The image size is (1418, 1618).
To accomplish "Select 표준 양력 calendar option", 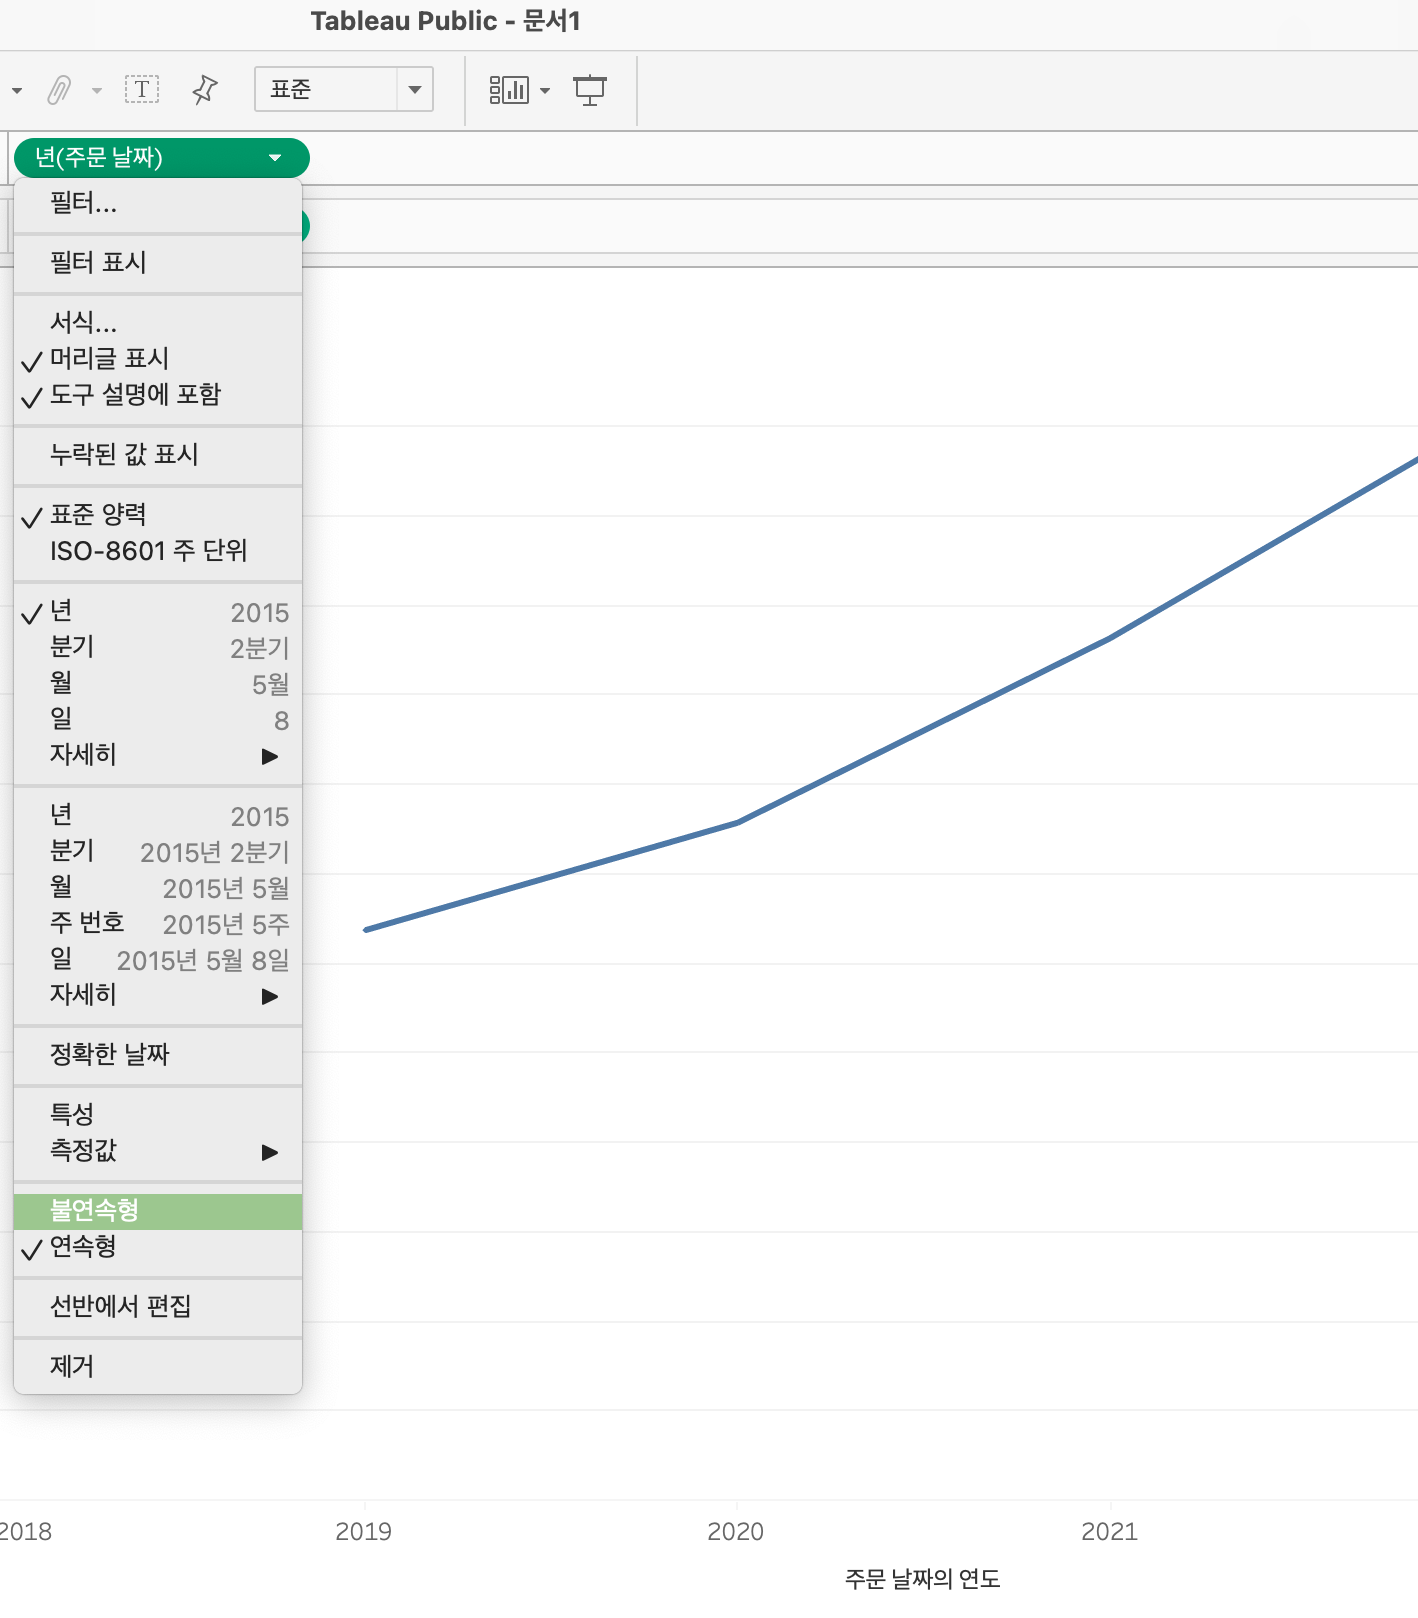I will tap(158, 514).
